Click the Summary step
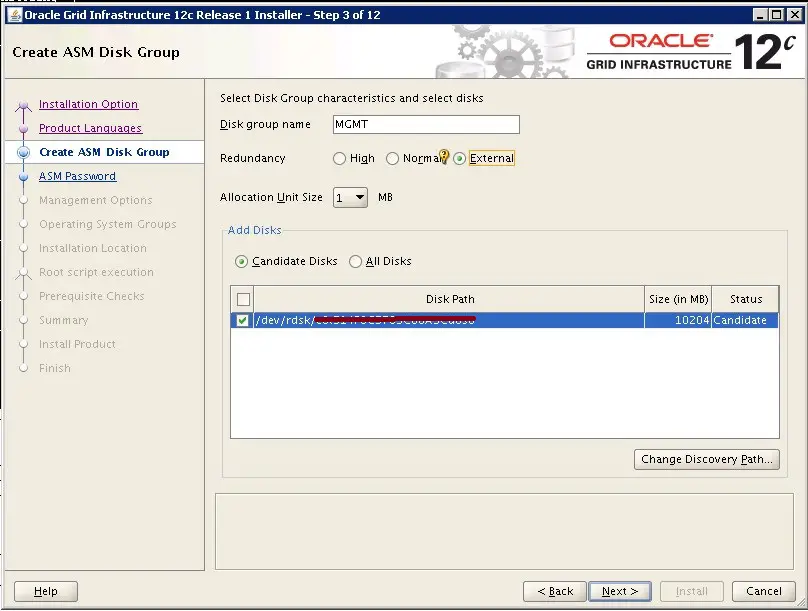 [x=64, y=320]
